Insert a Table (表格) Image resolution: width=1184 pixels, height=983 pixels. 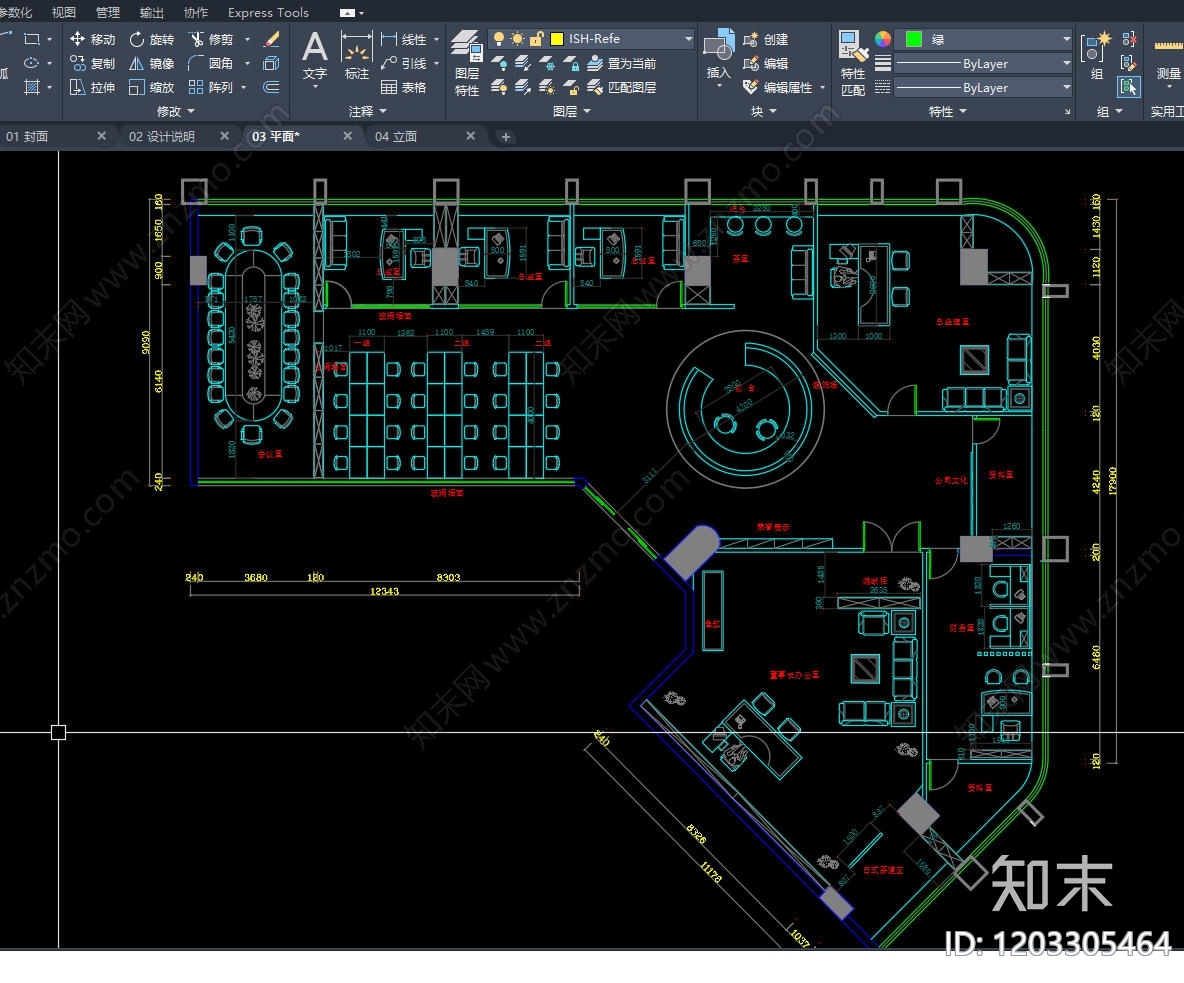coord(404,88)
